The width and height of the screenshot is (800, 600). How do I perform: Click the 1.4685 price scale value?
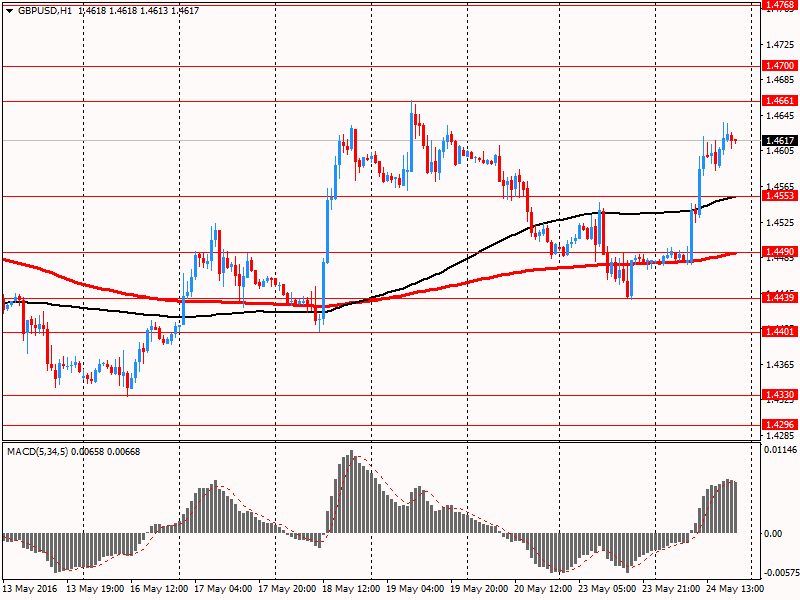click(780, 80)
